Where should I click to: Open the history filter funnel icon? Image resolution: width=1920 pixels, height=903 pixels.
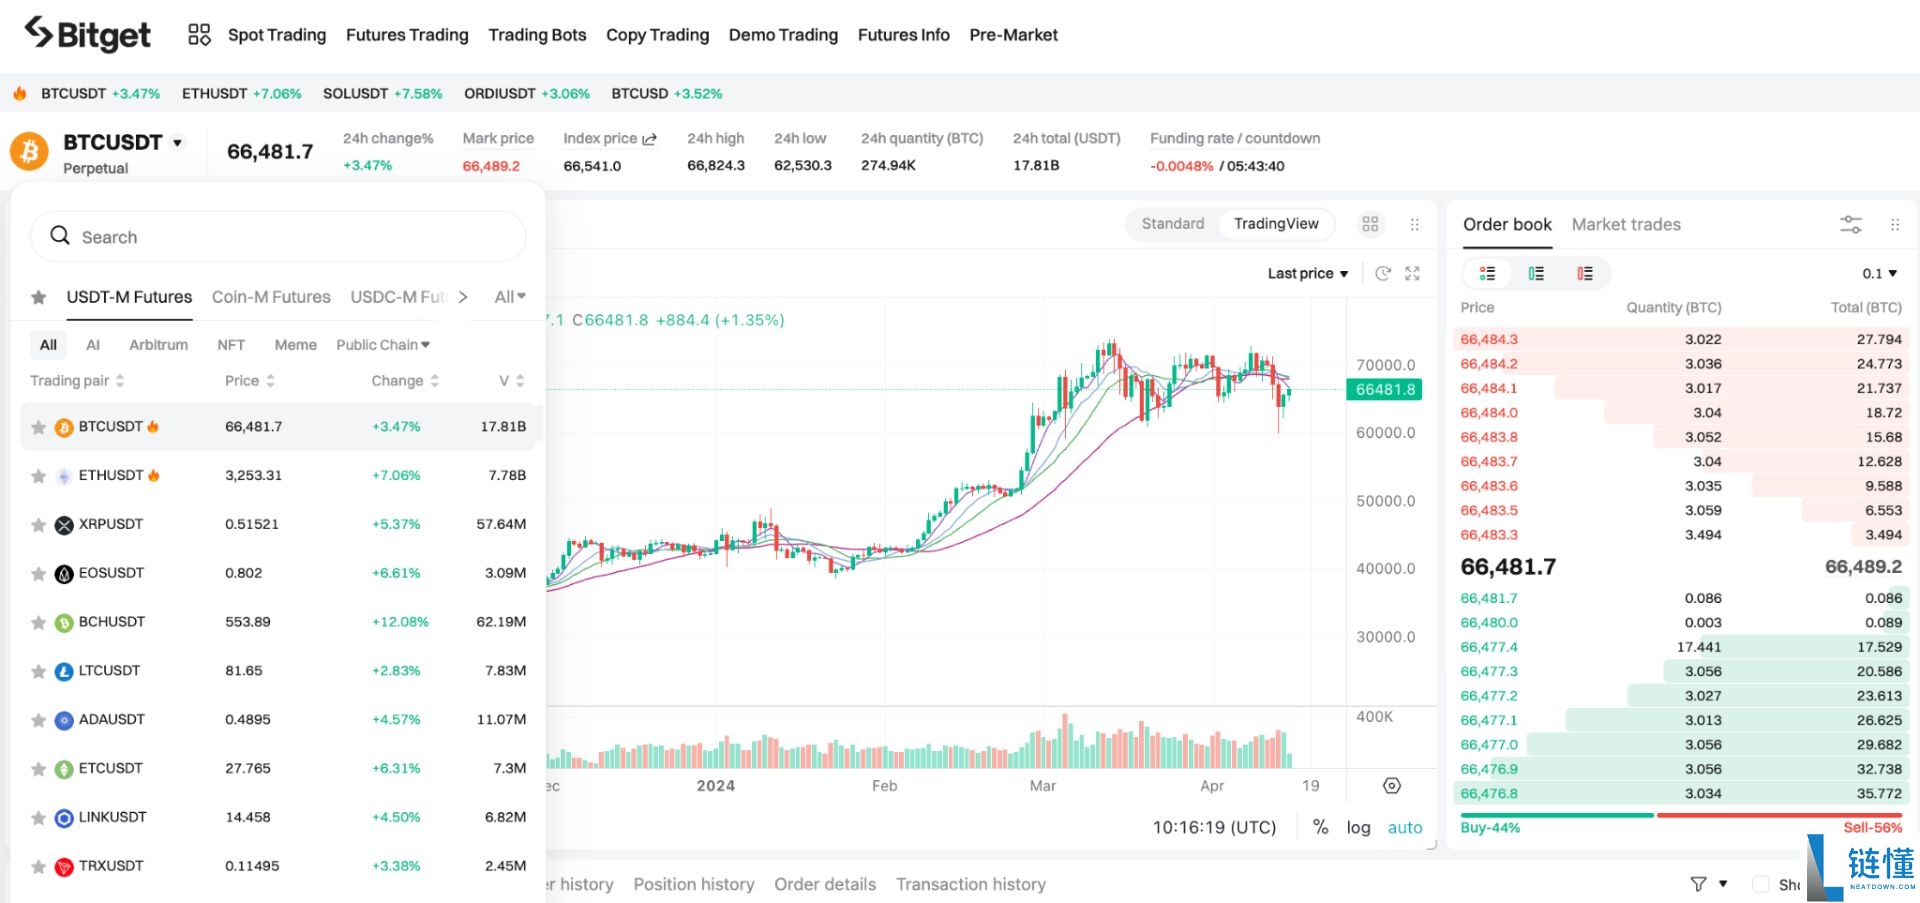click(1698, 884)
